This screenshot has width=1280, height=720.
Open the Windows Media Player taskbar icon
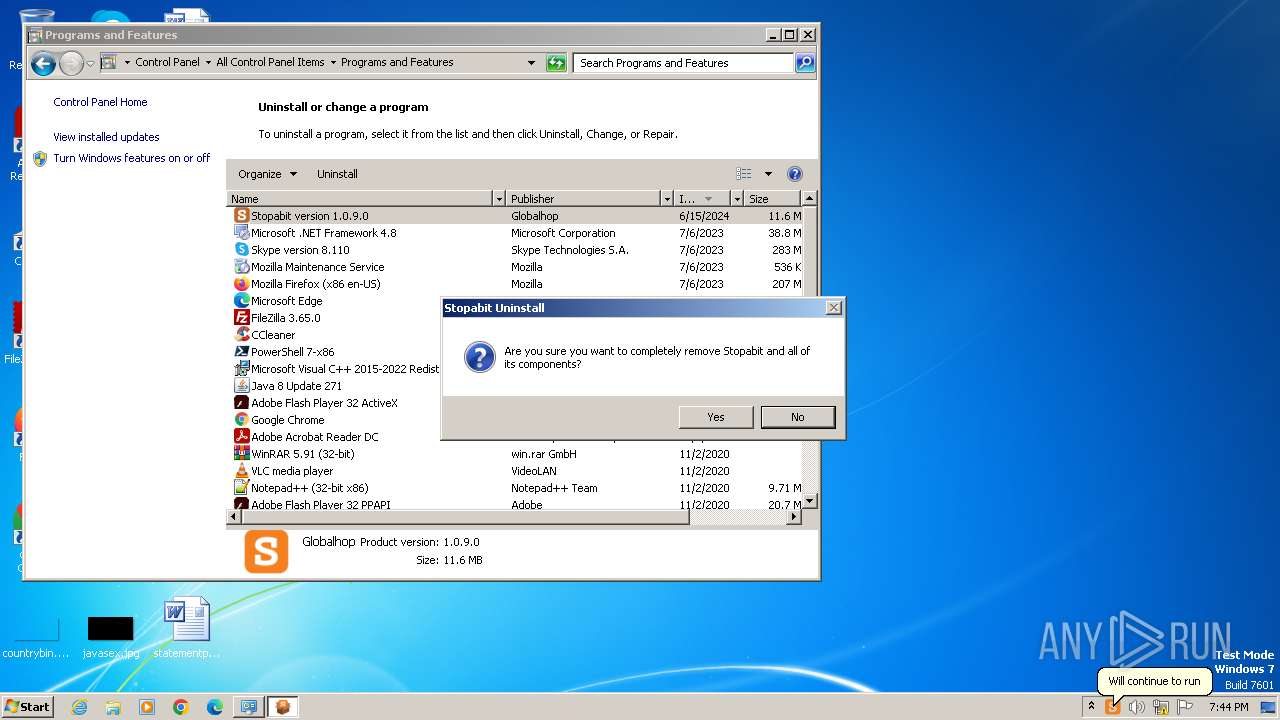[x=147, y=707]
